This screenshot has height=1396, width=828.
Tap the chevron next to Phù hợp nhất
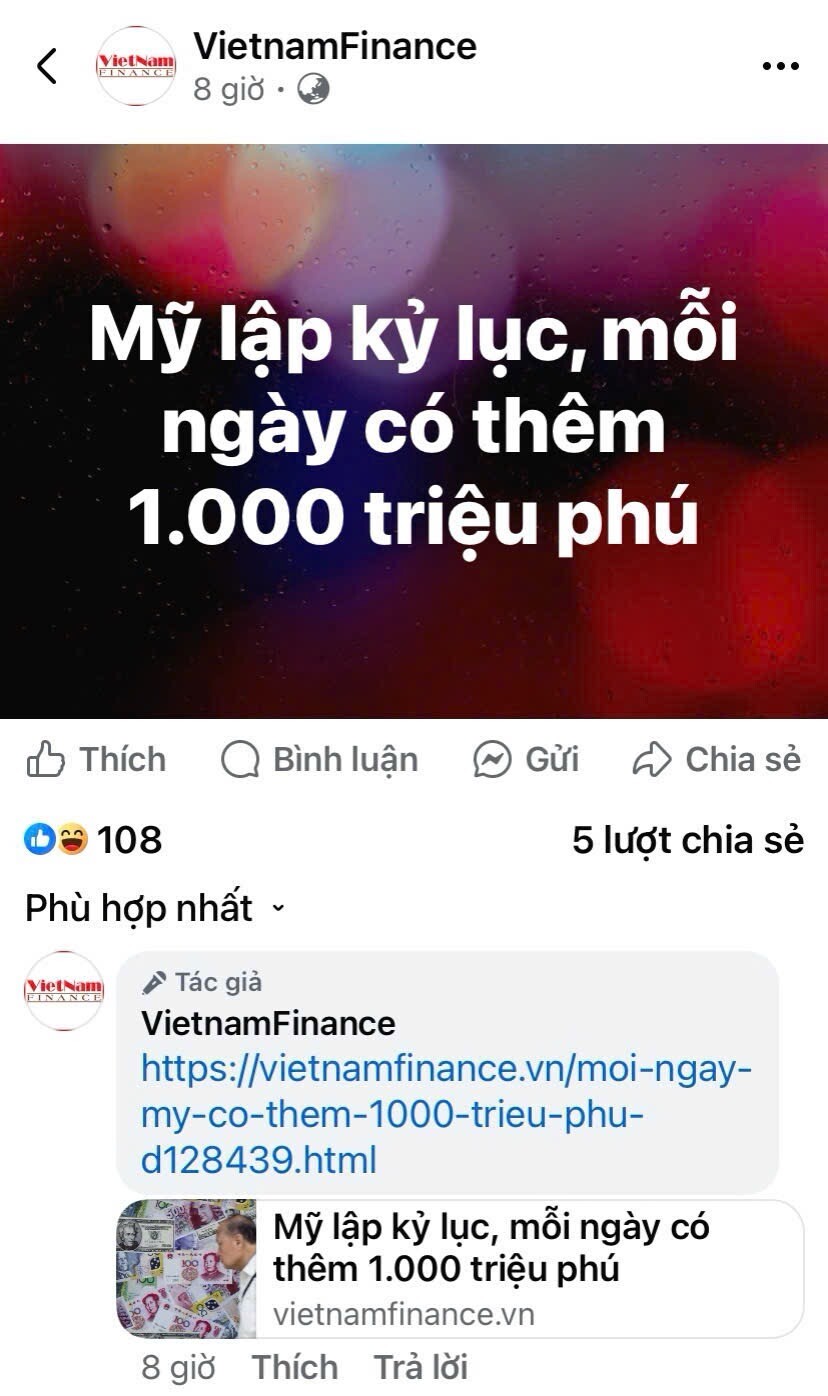(278, 909)
